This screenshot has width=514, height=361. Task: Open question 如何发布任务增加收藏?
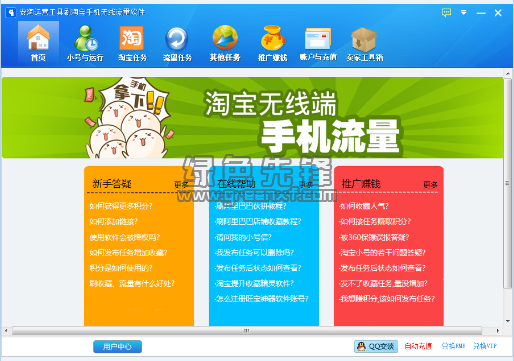coord(128,252)
